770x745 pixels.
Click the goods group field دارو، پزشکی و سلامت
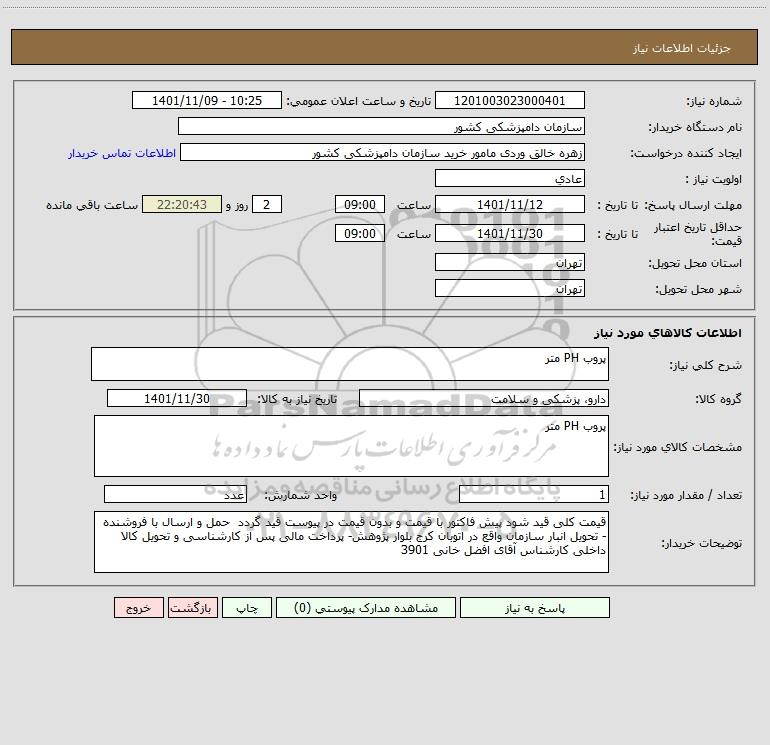coord(484,398)
